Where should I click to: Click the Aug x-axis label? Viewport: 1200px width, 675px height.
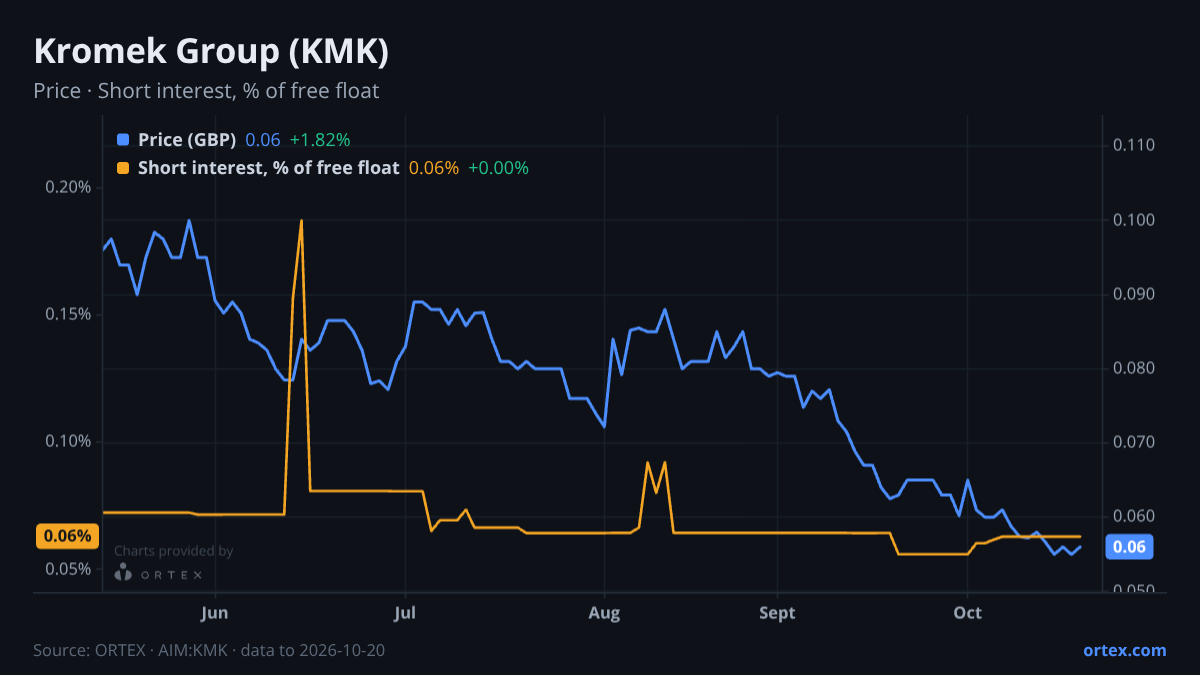tap(604, 613)
